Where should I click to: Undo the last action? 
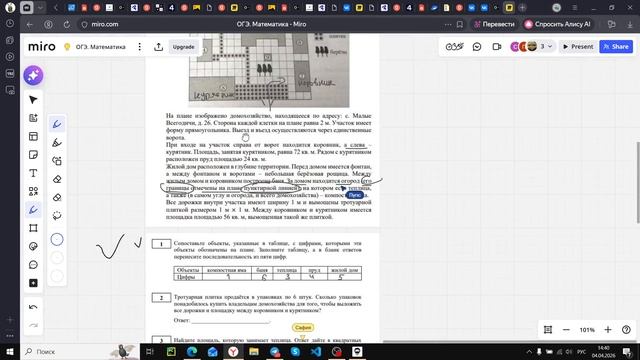[x=33, y=307]
